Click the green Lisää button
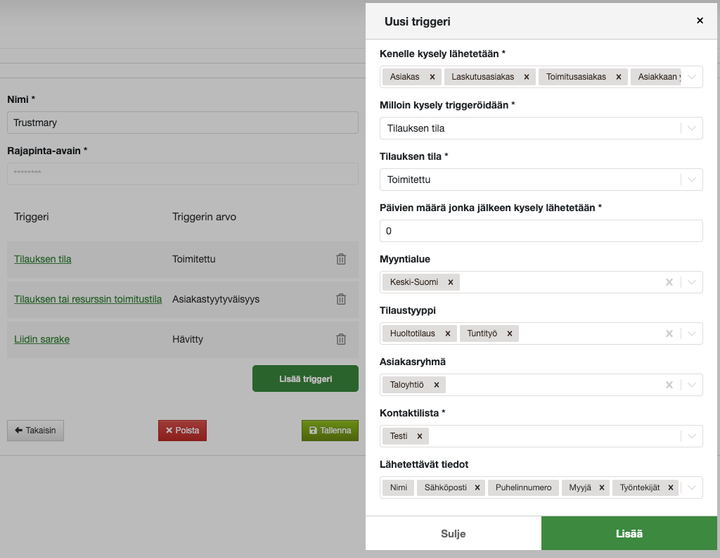This screenshot has width=720, height=558. pos(629,534)
